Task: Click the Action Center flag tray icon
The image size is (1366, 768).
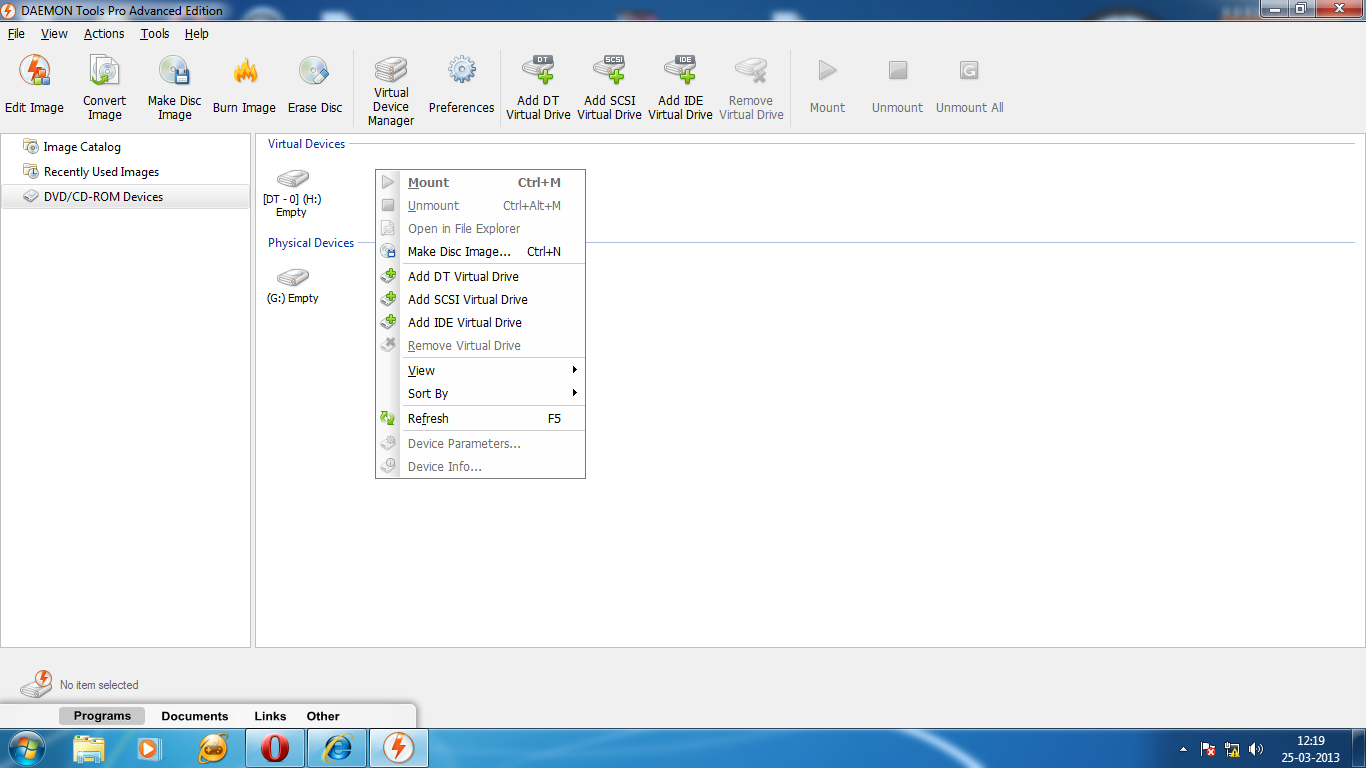Action: click(x=1208, y=749)
